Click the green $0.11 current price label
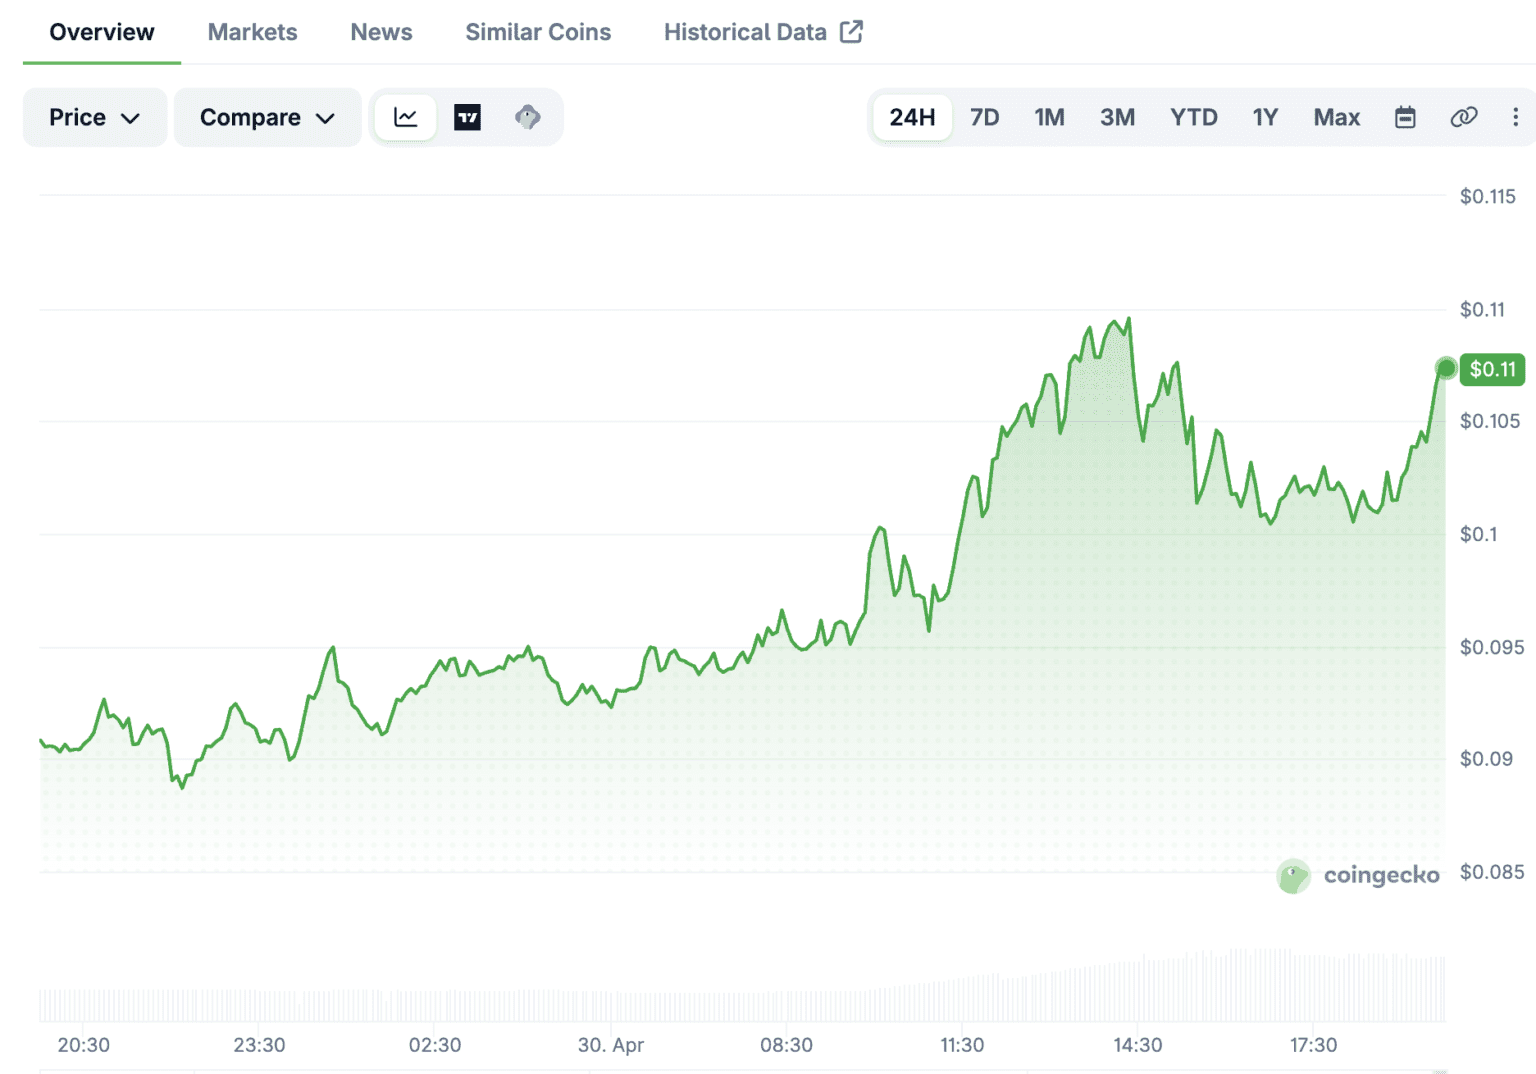Viewport: 1536px width, 1074px height. [x=1492, y=369]
